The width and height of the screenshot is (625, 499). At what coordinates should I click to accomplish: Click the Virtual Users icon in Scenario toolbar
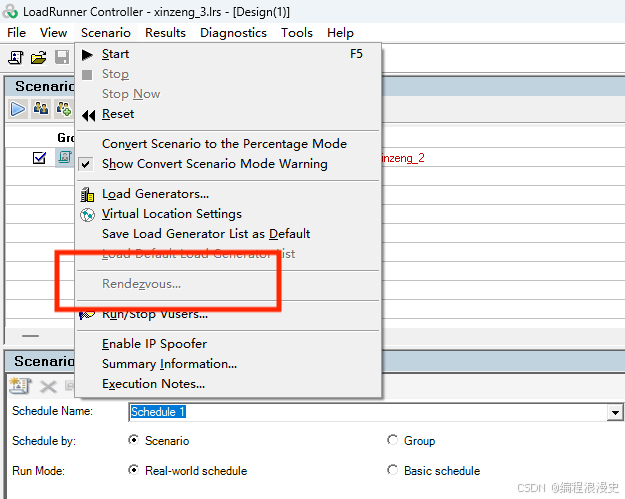click(41, 109)
